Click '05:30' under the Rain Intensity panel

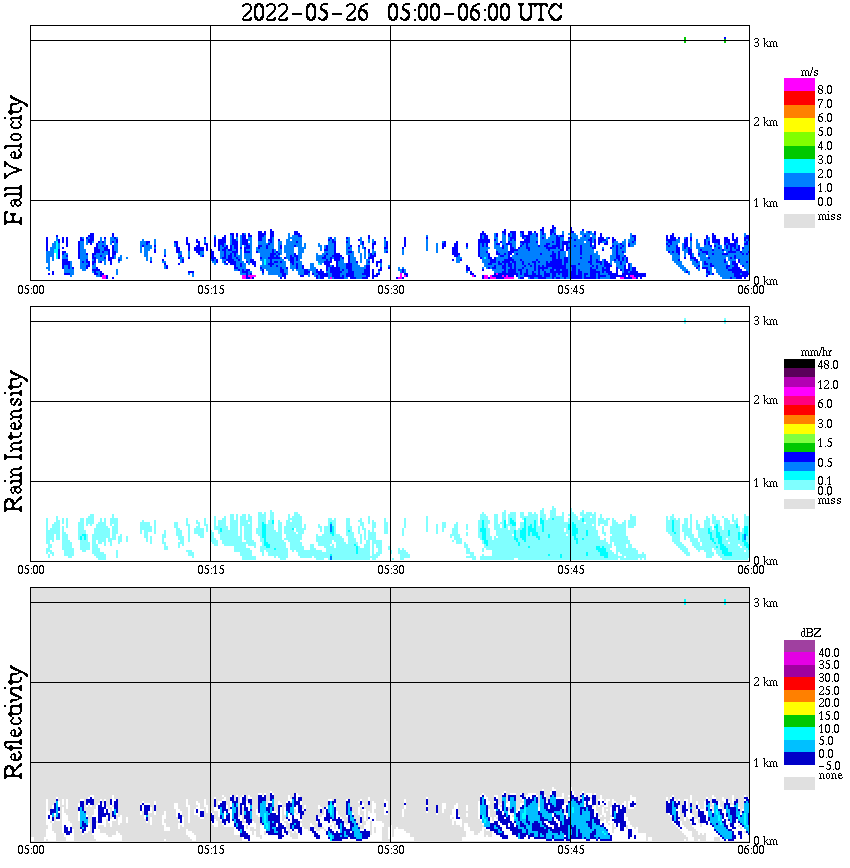(391, 570)
